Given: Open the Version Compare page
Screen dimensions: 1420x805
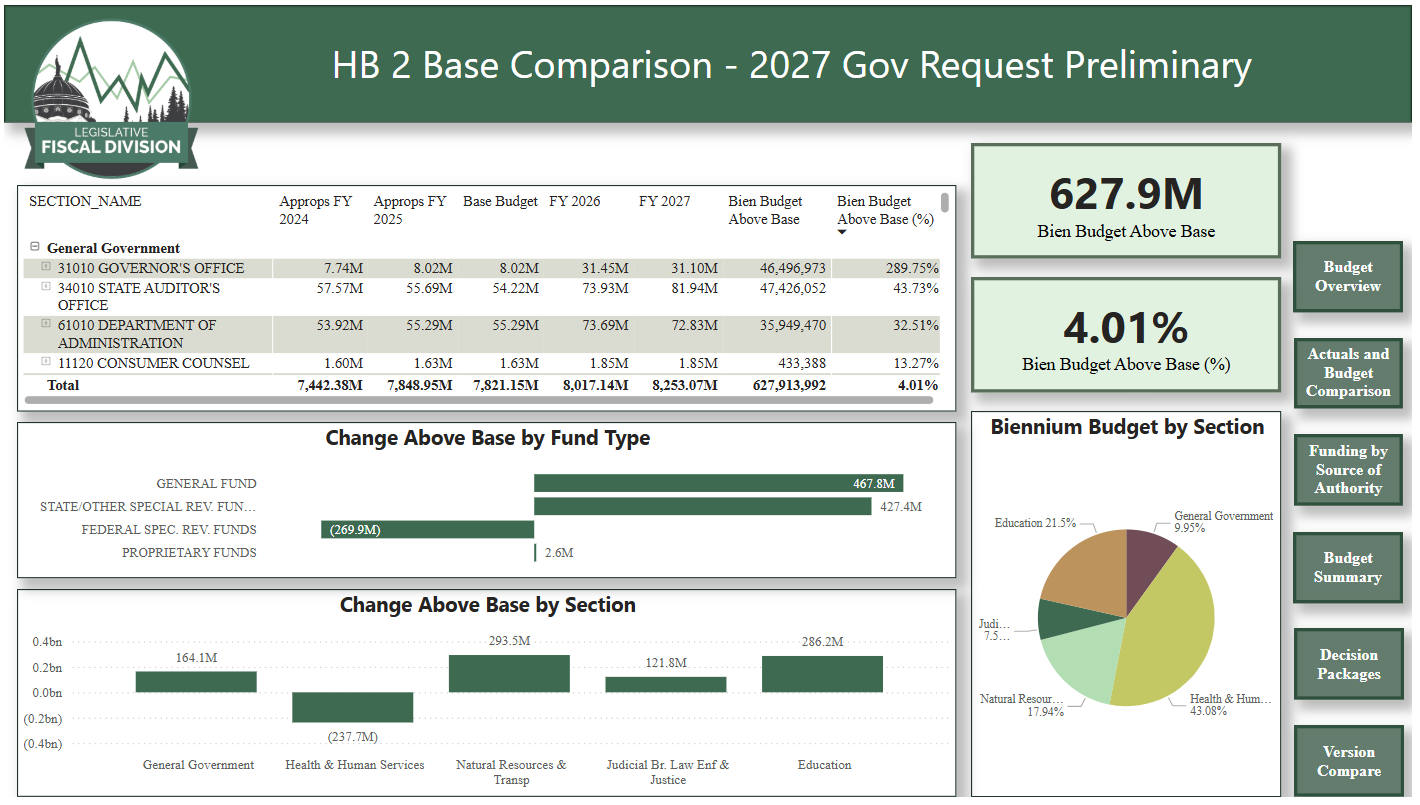Looking at the screenshot, I should pyautogui.click(x=1347, y=762).
